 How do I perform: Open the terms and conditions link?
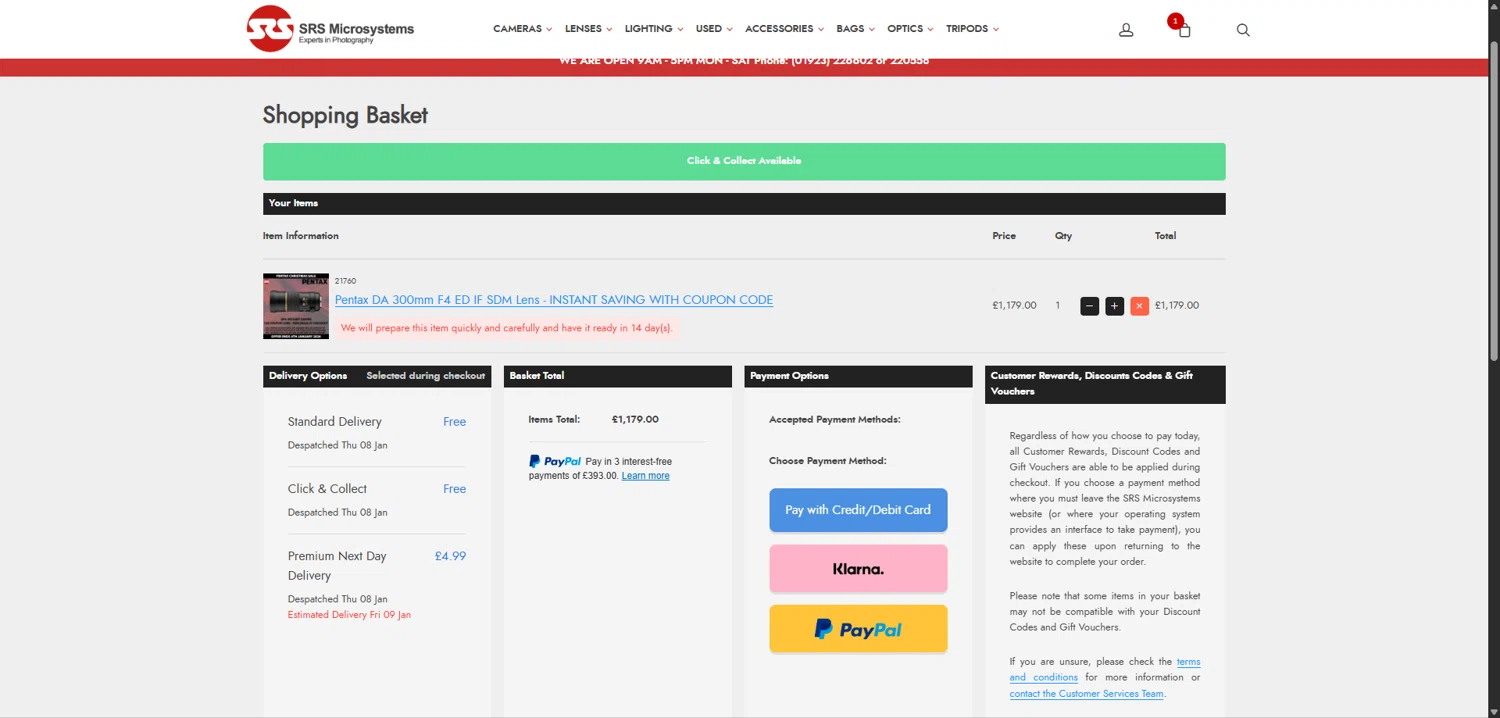[x=1105, y=669]
